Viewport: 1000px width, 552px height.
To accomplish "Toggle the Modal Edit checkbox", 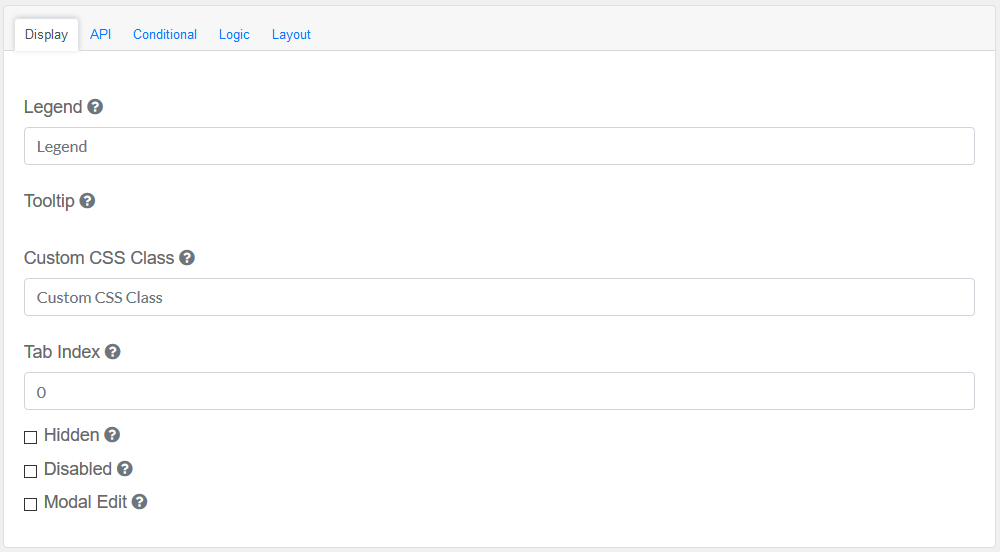I will pos(31,504).
